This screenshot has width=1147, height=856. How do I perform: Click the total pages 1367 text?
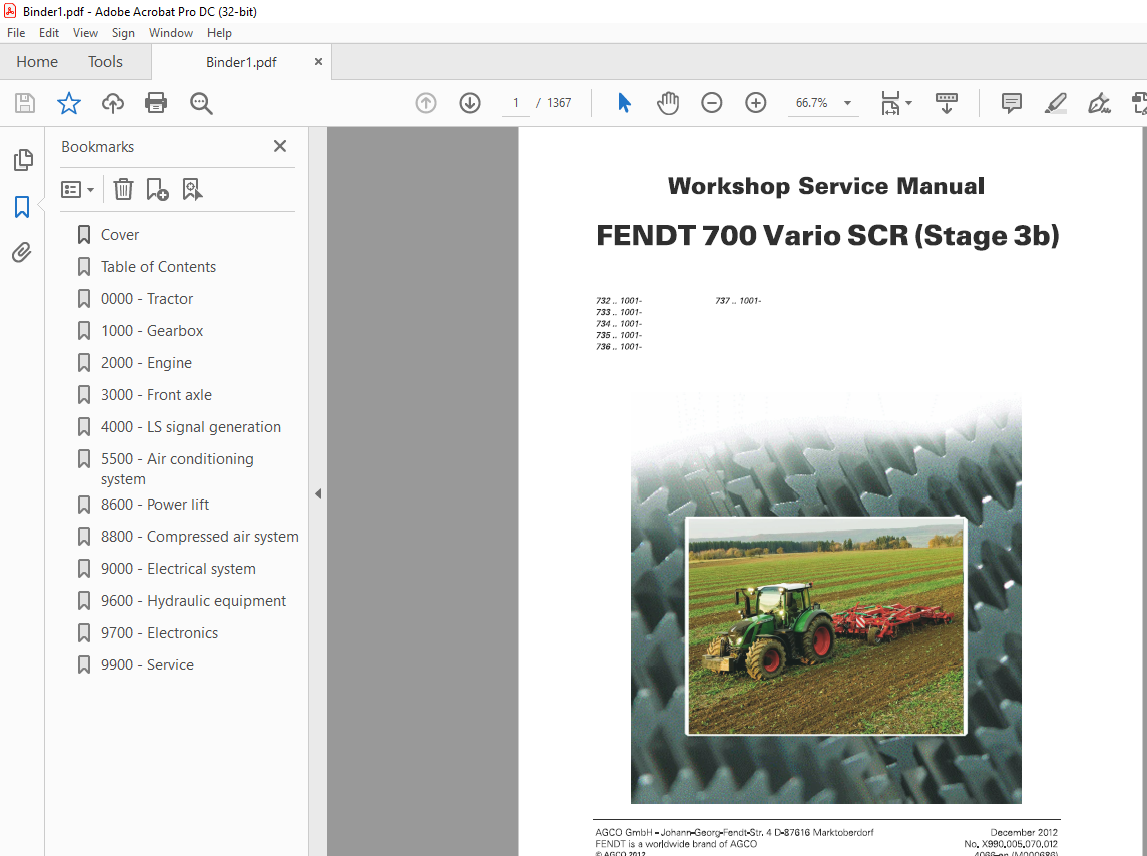559,103
